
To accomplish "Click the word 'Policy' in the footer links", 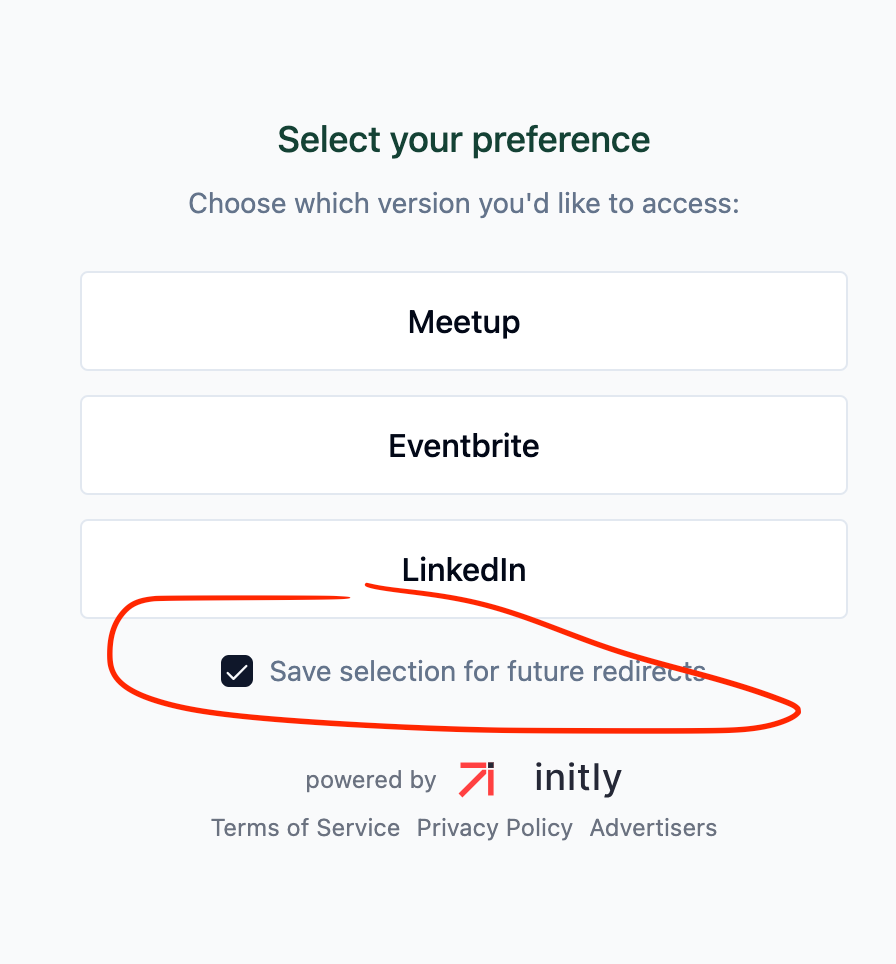I will tap(539, 828).
